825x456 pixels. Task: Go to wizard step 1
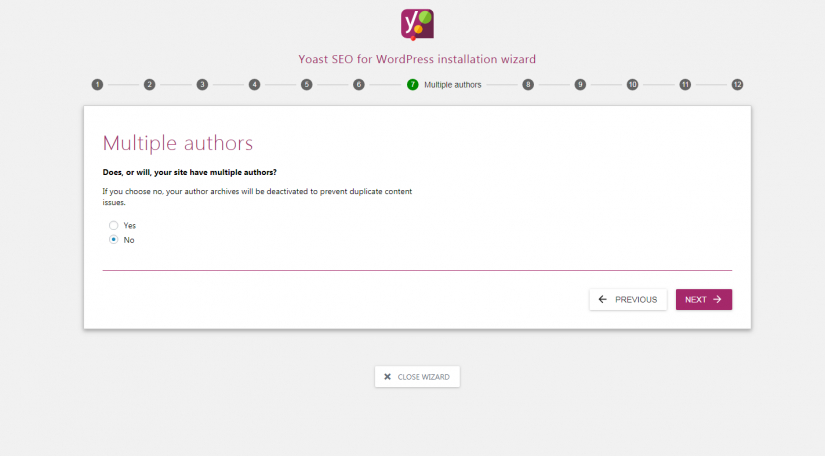(x=97, y=85)
